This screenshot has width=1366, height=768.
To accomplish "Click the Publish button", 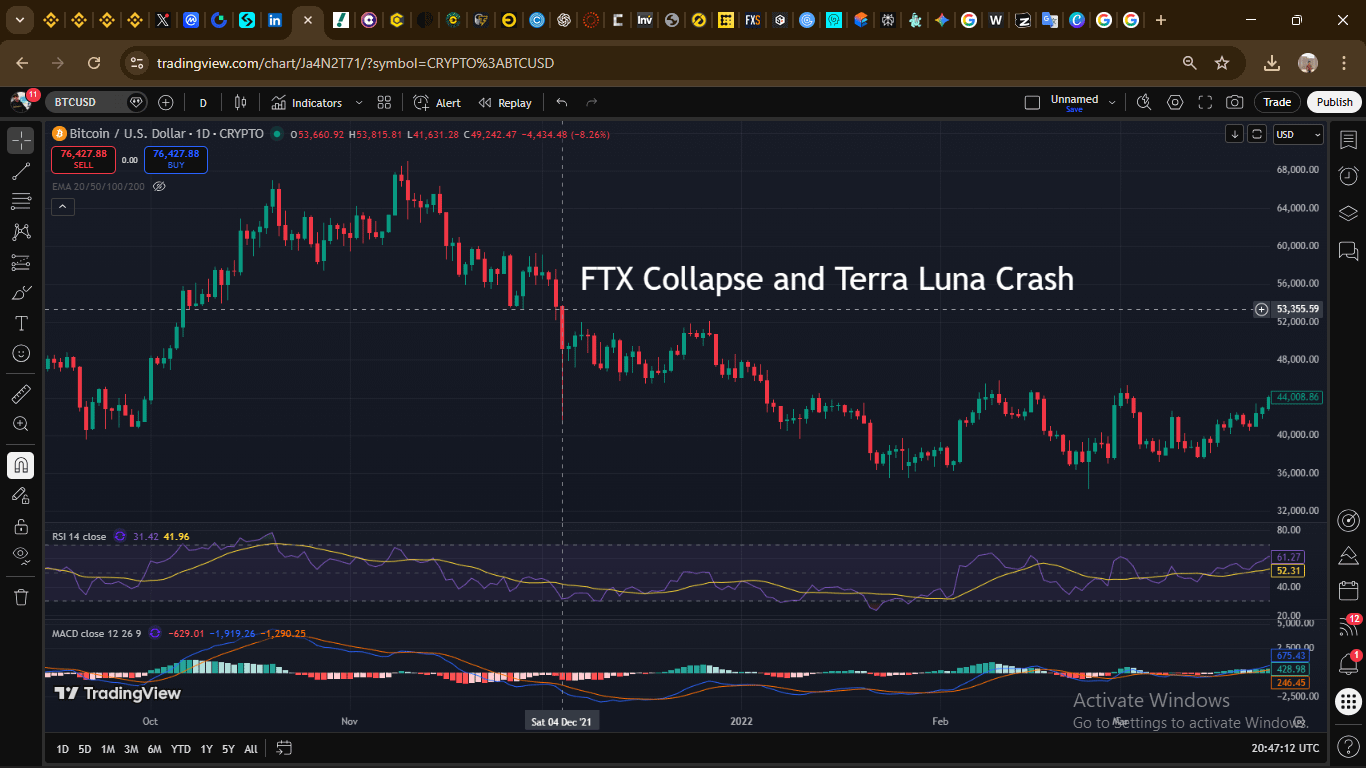I will pyautogui.click(x=1334, y=102).
